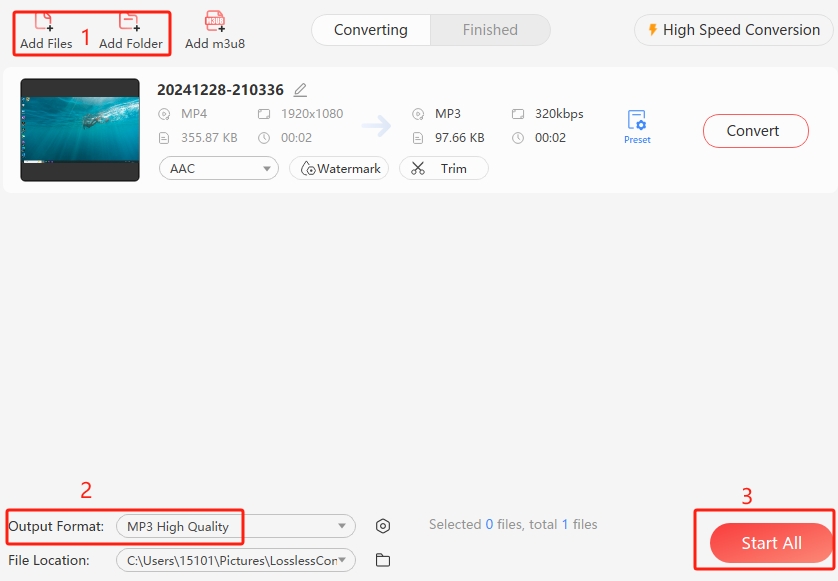Click the Add m3u8 icon
This screenshot has height=581, width=838.
[x=214, y=22]
